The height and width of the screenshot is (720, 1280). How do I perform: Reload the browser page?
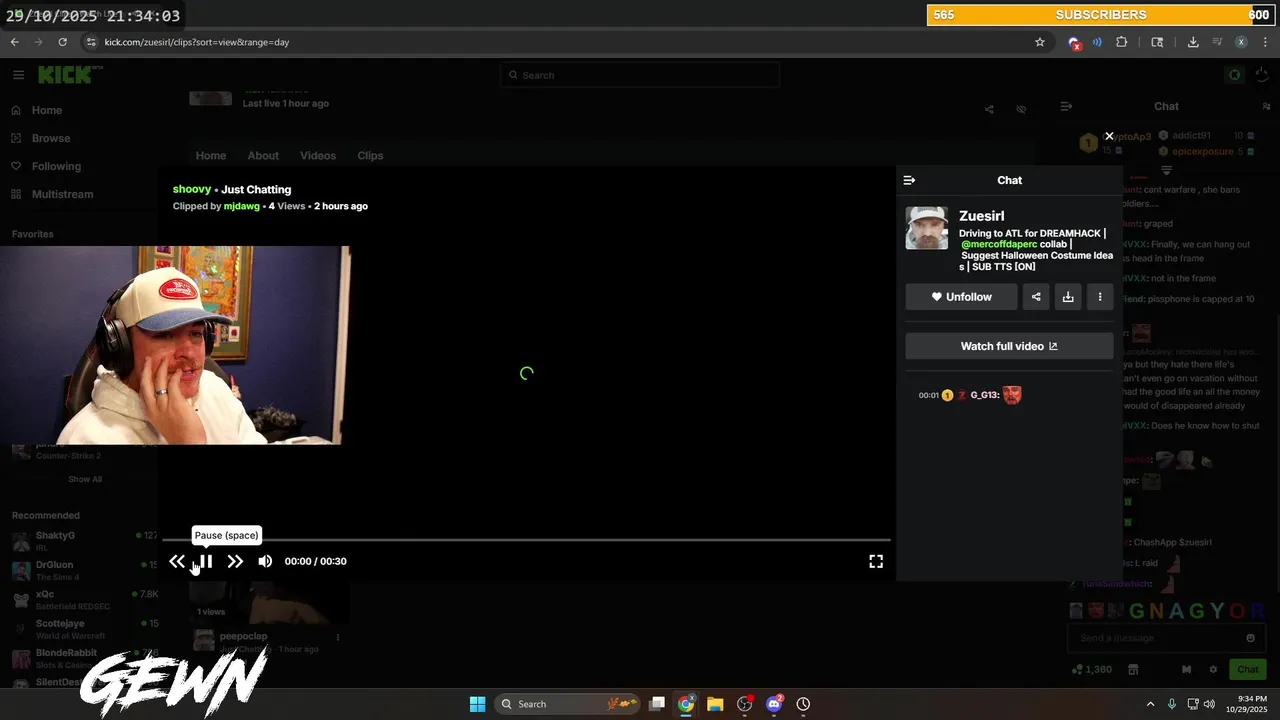tap(62, 42)
